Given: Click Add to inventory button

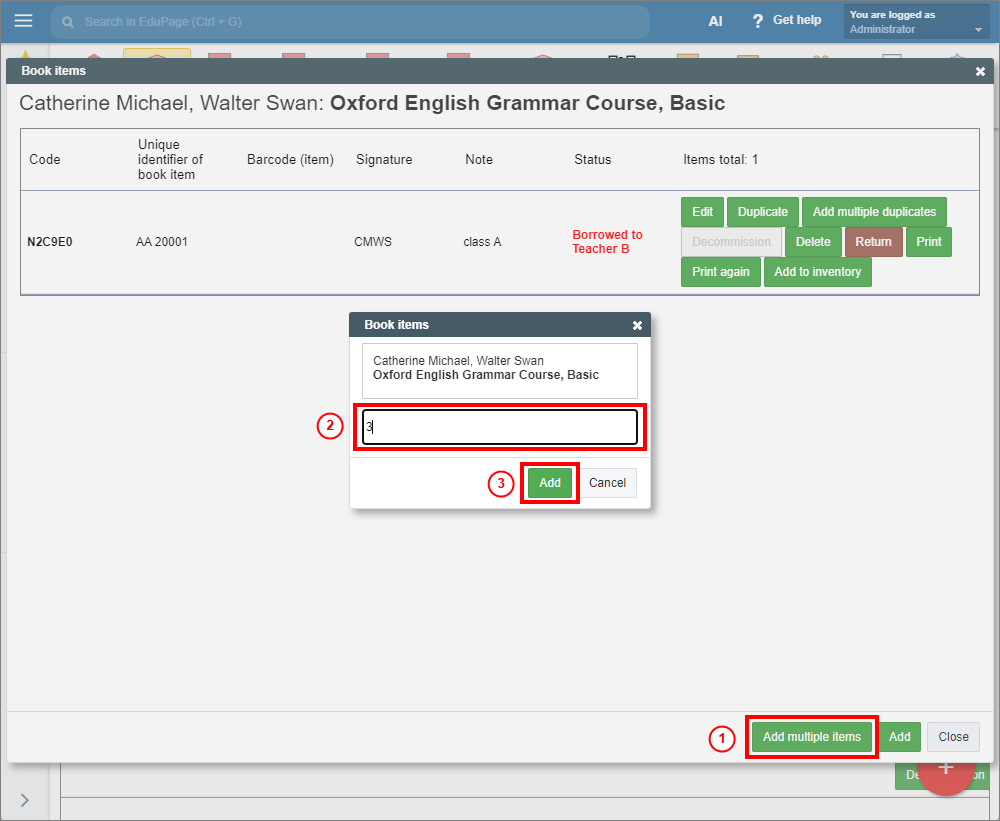Looking at the screenshot, I should 817,272.
